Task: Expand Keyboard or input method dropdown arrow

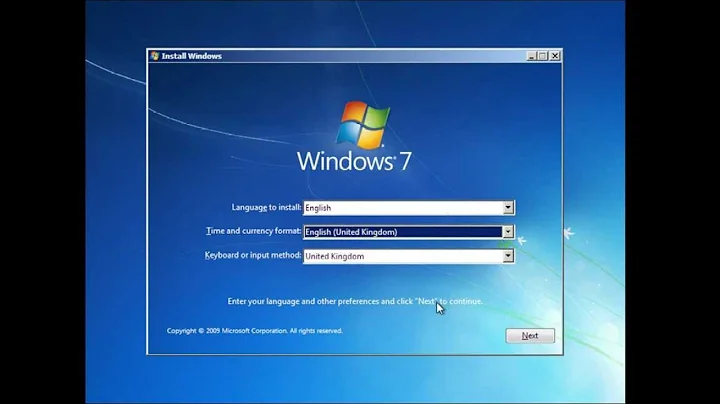Action: click(508, 256)
